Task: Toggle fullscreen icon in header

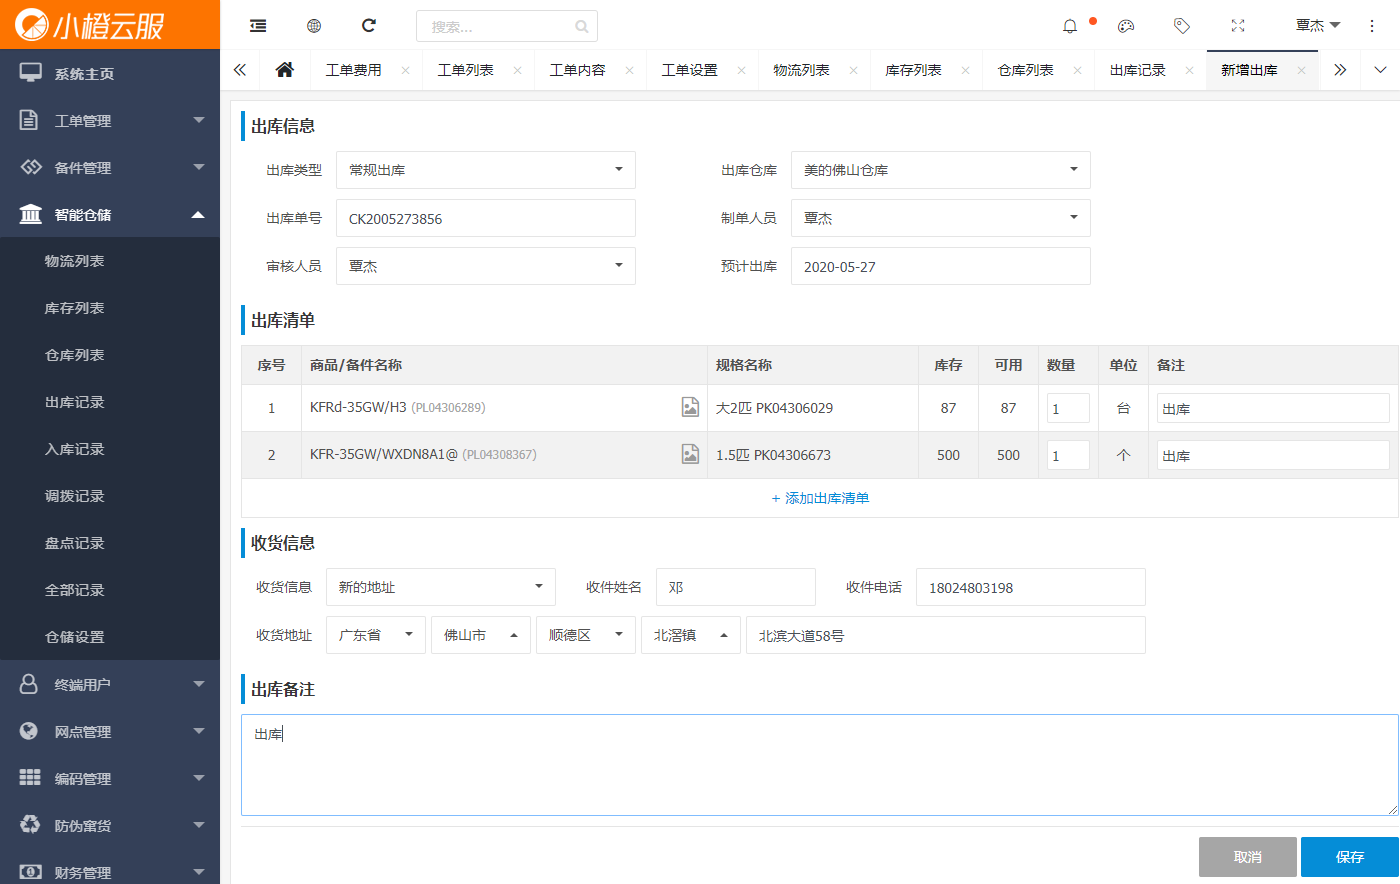Action: click(x=1238, y=26)
